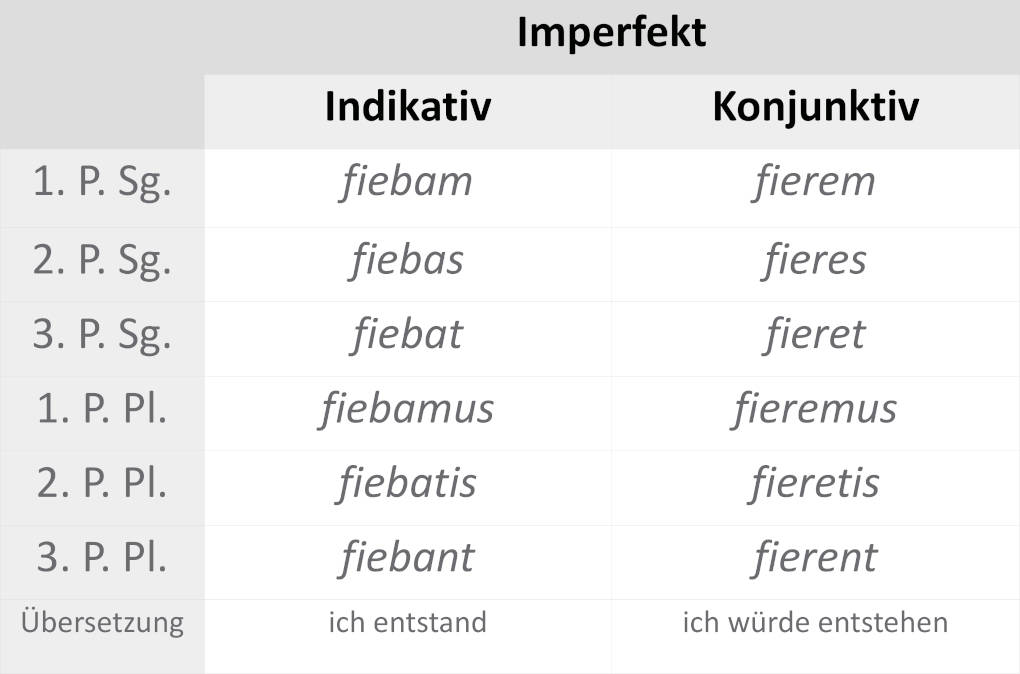Click the form fiebat
This screenshot has height=674, width=1020.
(x=407, y=335)
